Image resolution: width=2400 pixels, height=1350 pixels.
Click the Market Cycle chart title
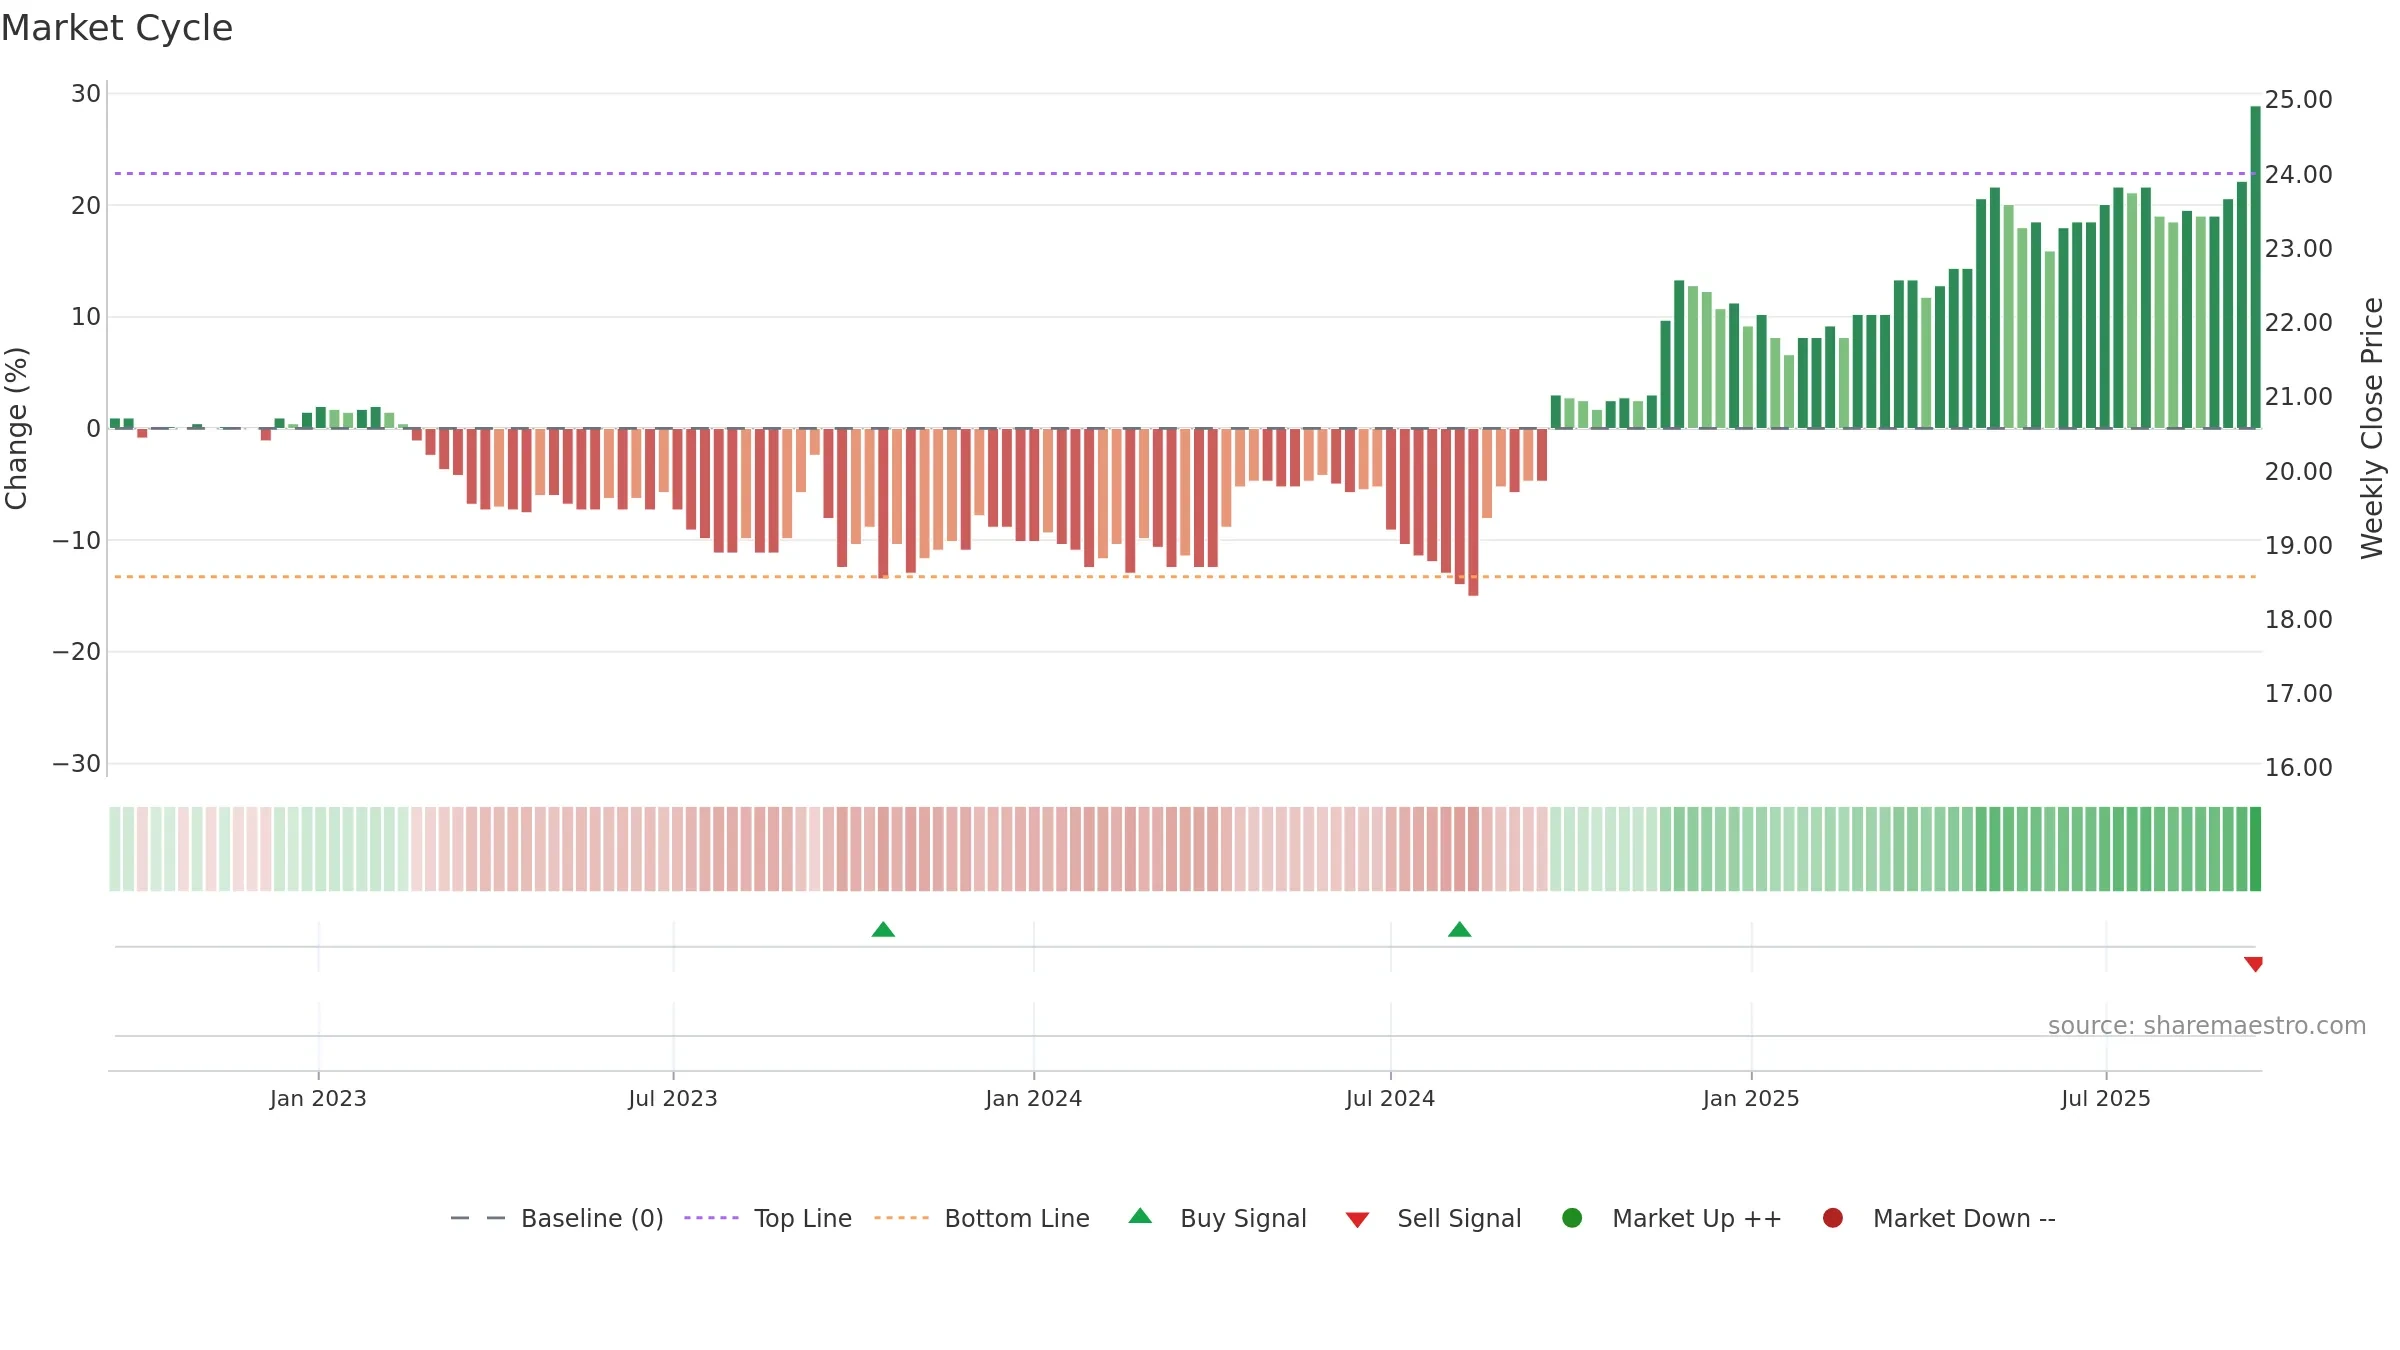(x=117, y=28)
